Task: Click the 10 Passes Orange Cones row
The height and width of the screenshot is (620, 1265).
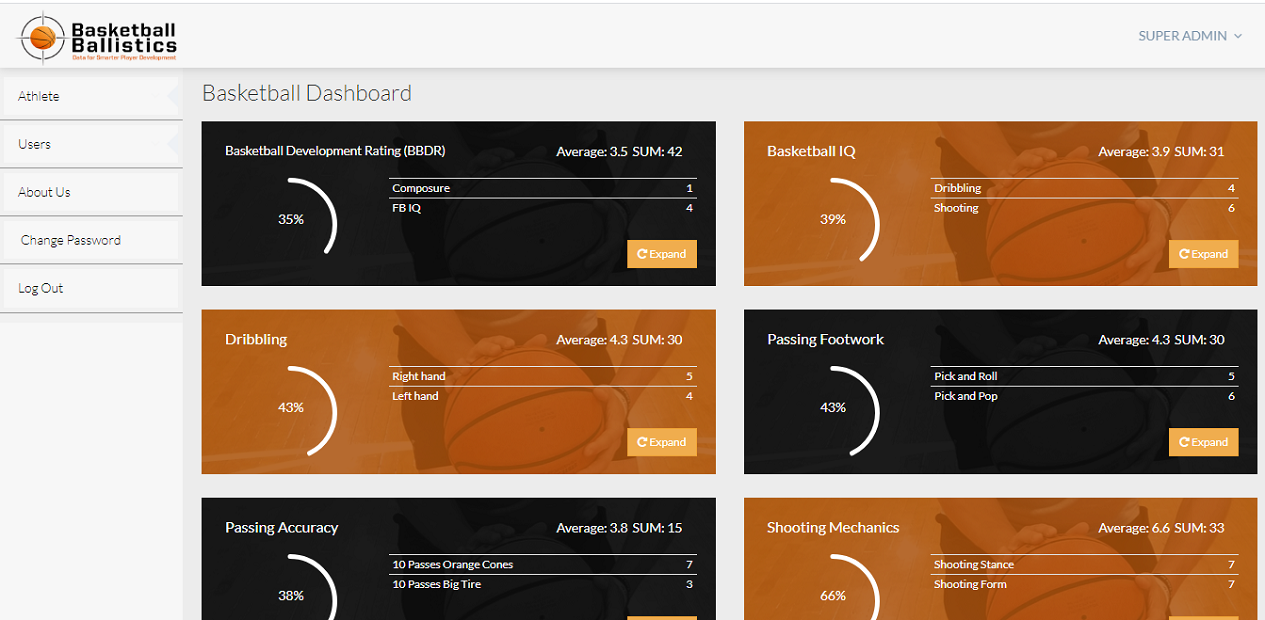Action: click(541, 564)
